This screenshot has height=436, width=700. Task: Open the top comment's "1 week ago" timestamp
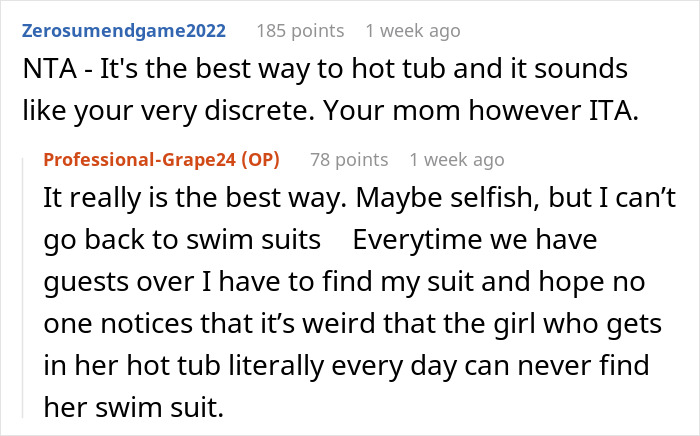(x=412, y=30)
